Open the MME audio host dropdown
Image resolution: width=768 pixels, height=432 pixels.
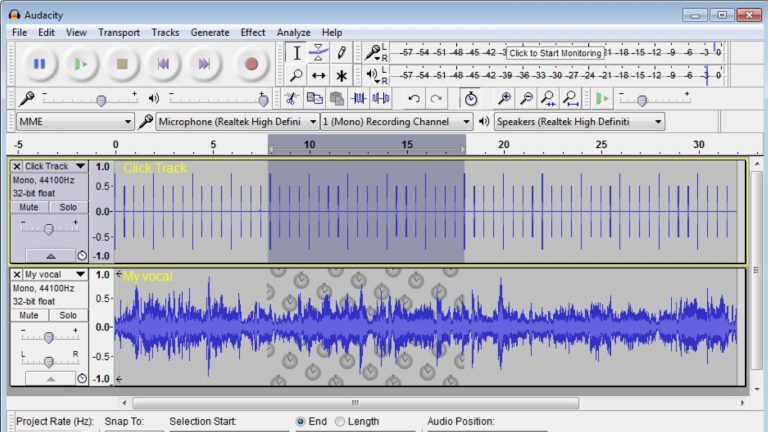[75, 121]
